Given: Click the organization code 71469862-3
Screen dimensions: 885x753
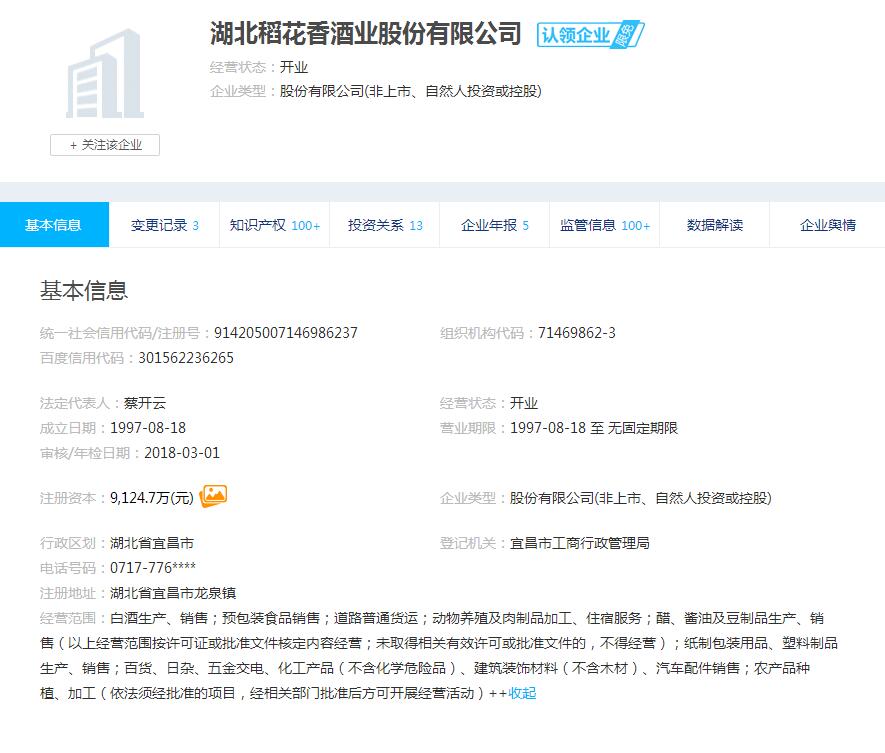Looking at the screenshot, I should point(576,333).
